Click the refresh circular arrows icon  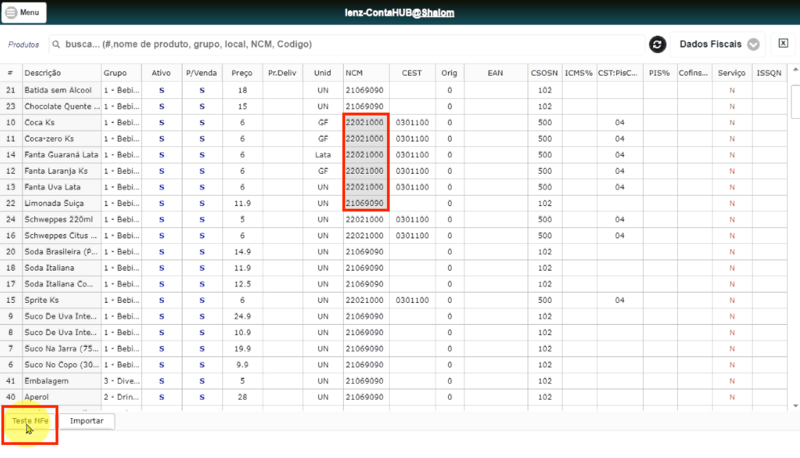click(657, 44)
